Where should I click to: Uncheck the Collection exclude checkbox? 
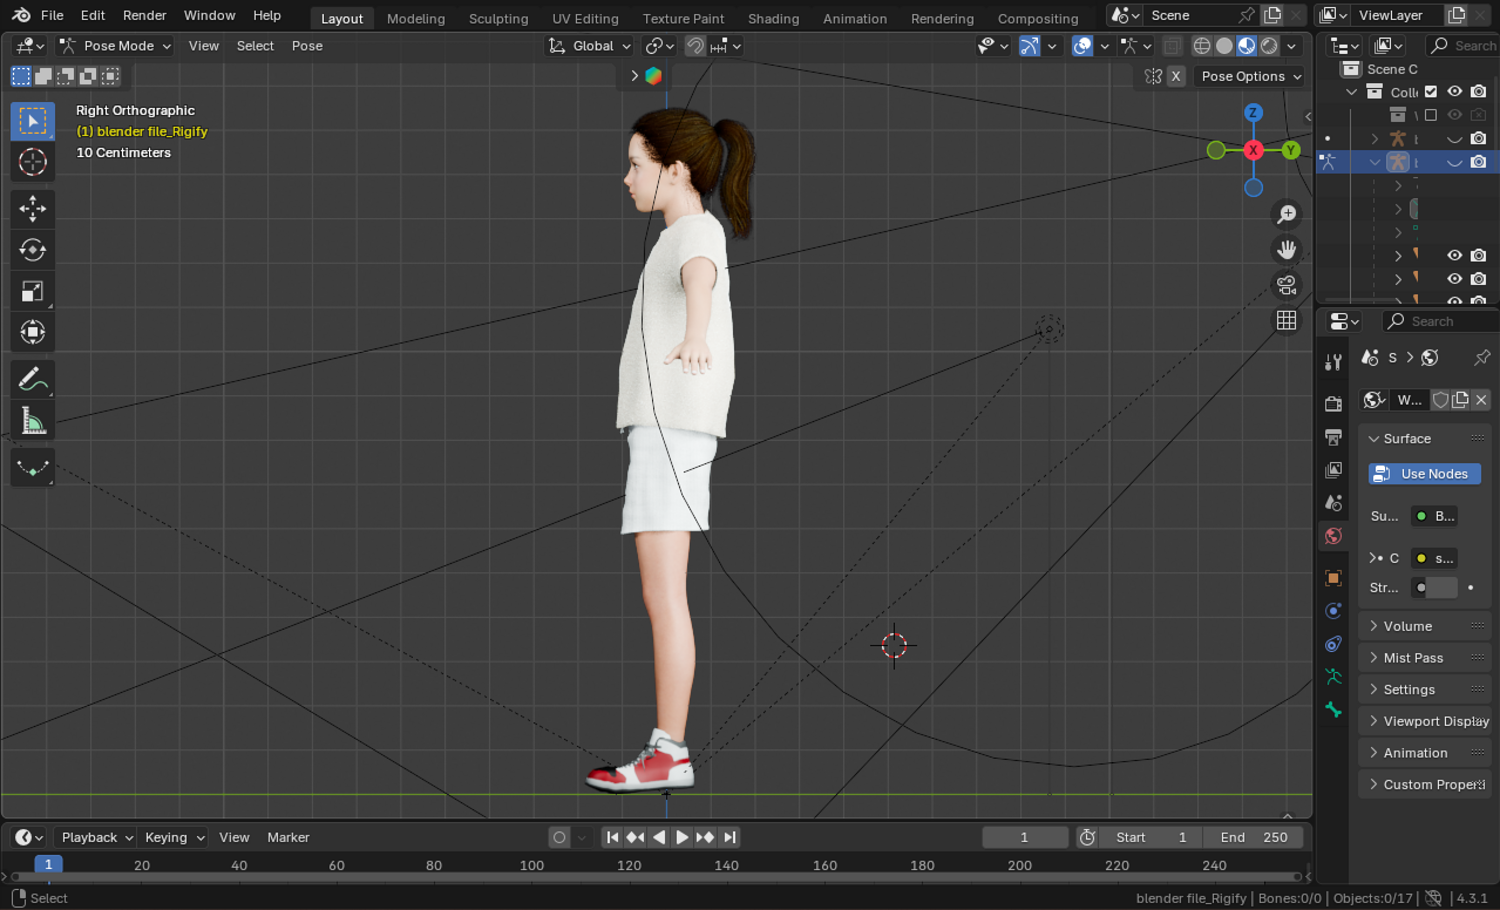coord(1431,92)
